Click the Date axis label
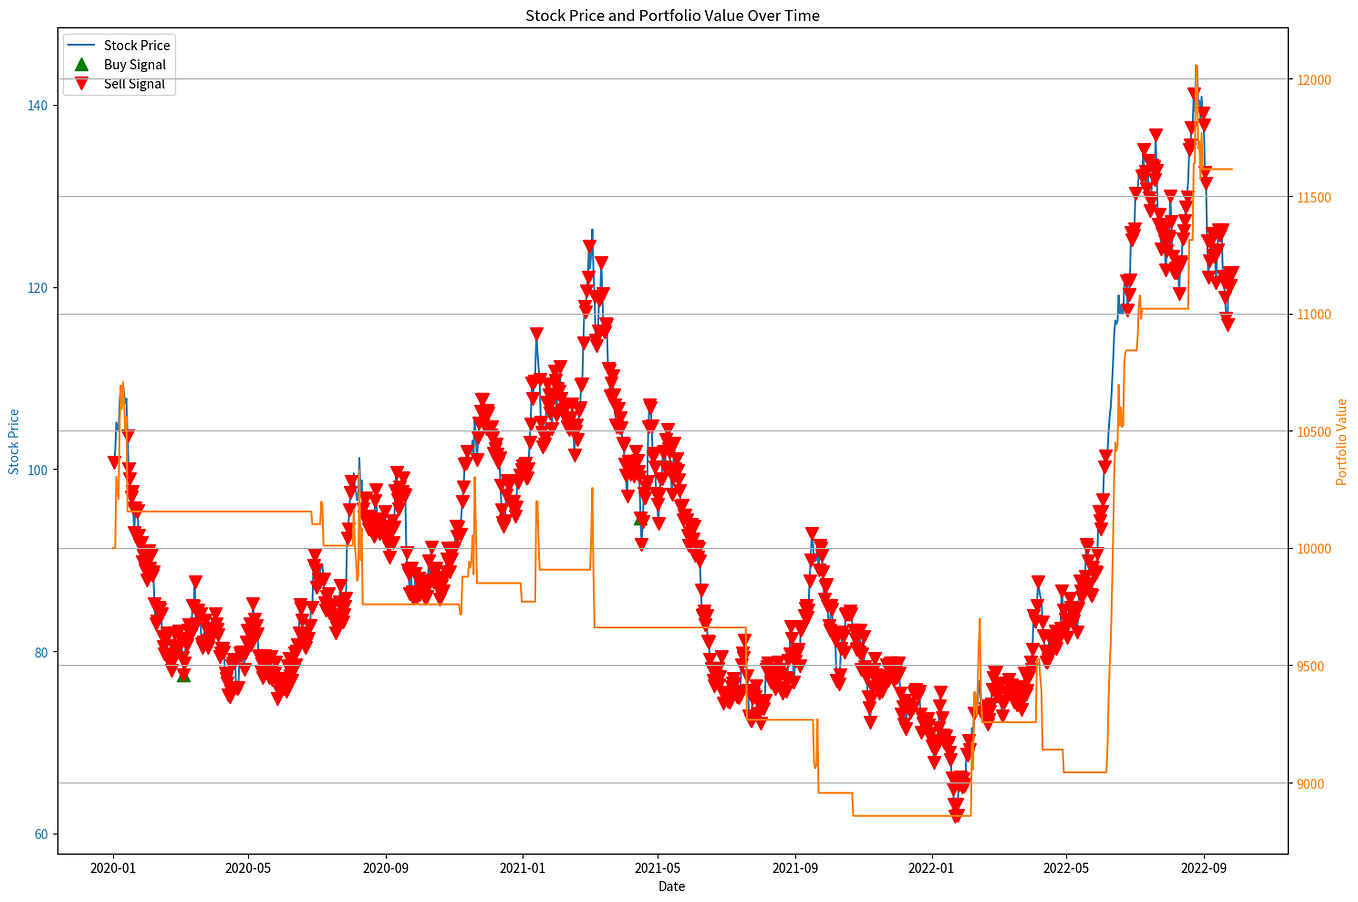Image resolution: width=1358 pixels, height=902 pixels. tap(671, 886)
